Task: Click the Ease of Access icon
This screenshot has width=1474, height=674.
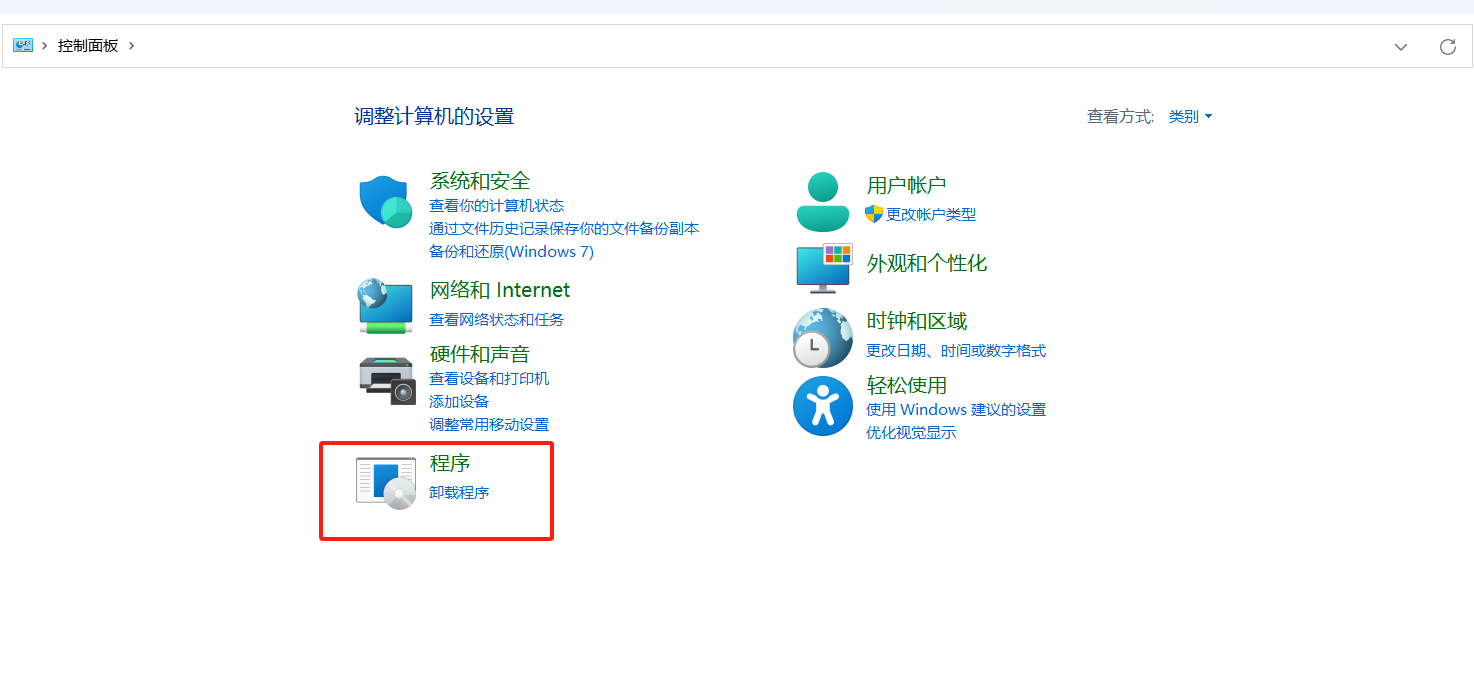Action: 822,407
